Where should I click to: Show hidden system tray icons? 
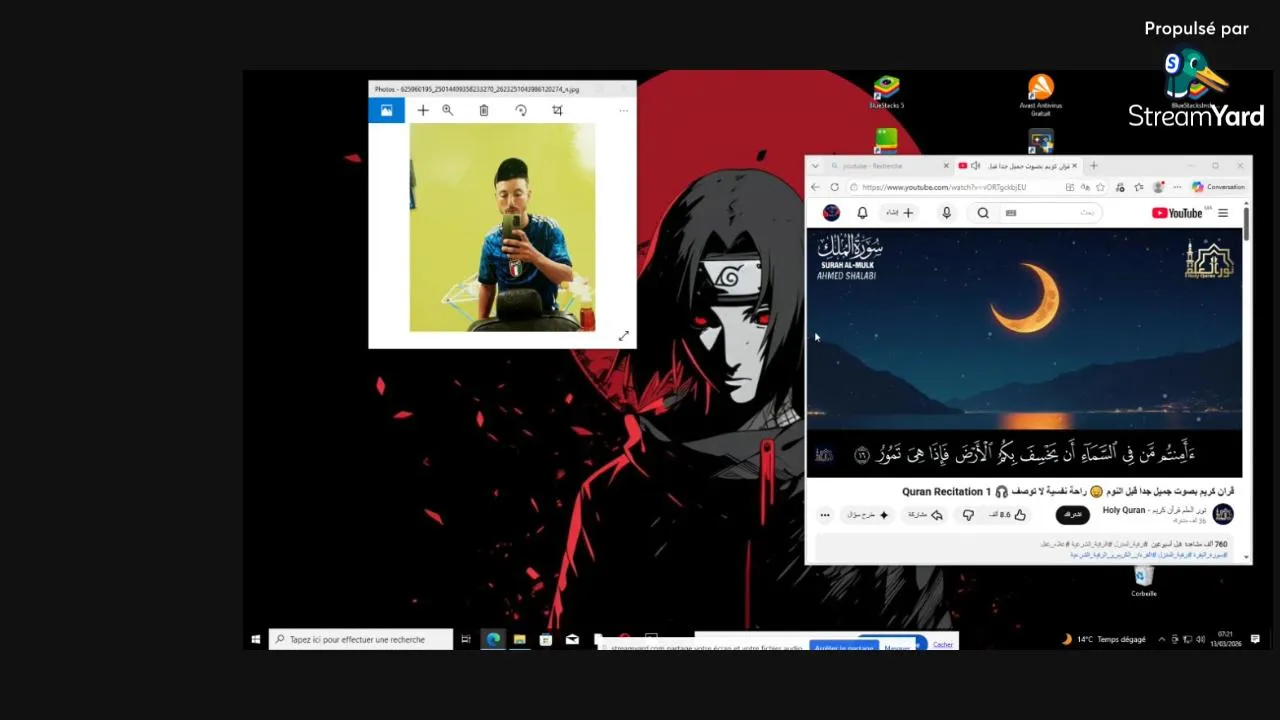pos(1161,639)
